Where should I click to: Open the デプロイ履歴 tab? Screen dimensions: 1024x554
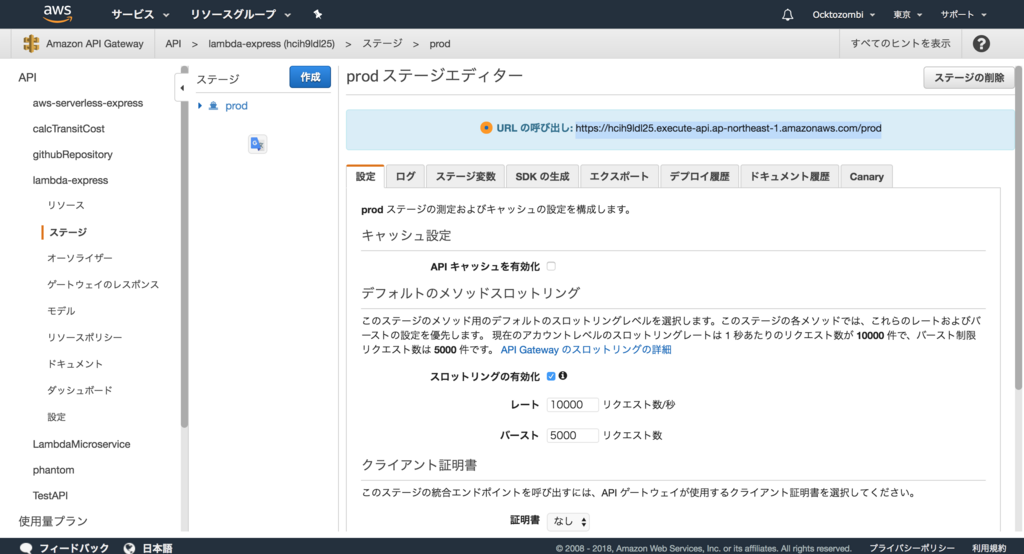point(699,176)
